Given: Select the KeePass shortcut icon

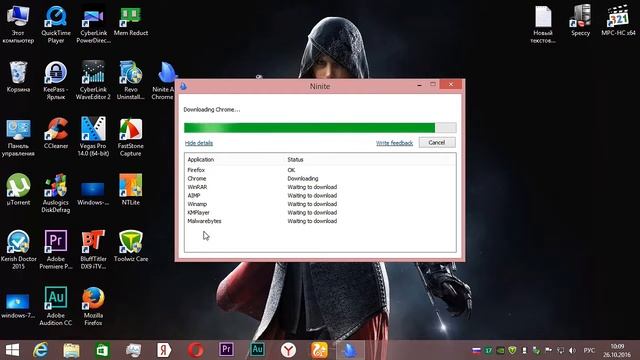Looking at the screenshot, I should [56, 80].
